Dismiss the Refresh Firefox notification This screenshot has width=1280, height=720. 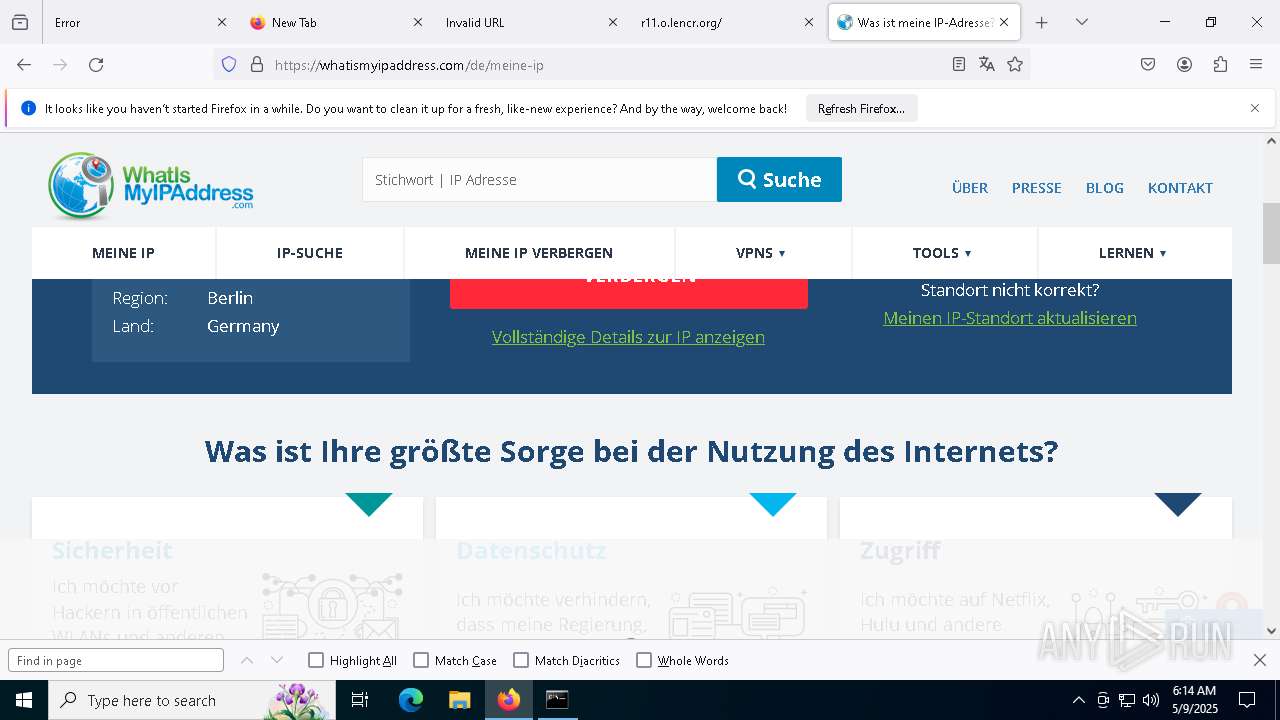pos(1255,108)
